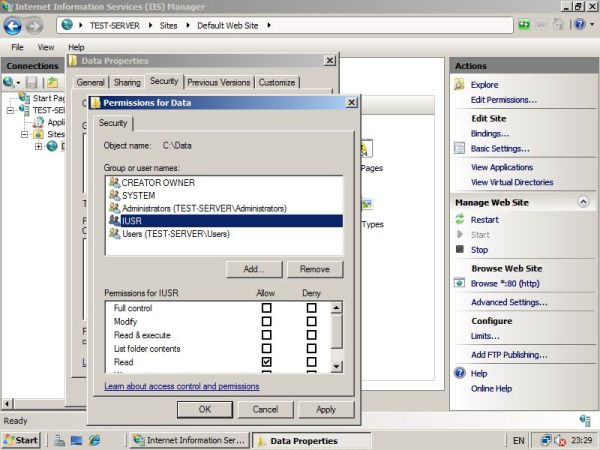This screenshot has width=600, height=450.
Task: Click the Browse *:80 web page icon
Action: pyautogui.click(x=459, y=283)
